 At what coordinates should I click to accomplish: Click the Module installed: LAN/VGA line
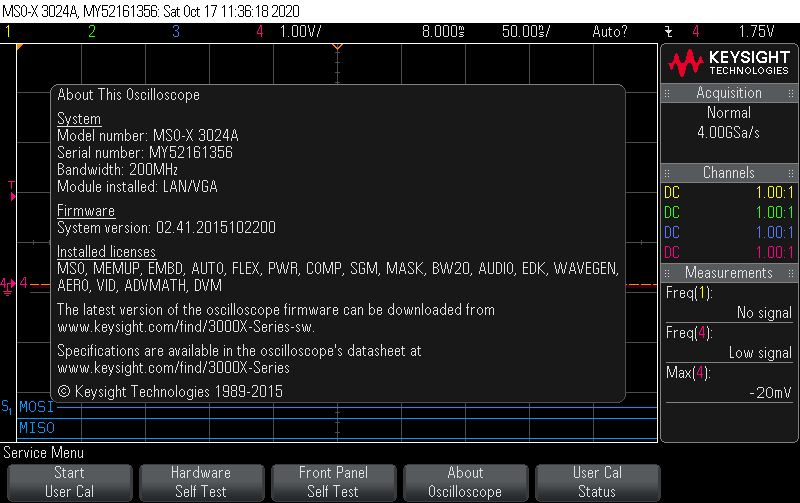coord(137,187)
